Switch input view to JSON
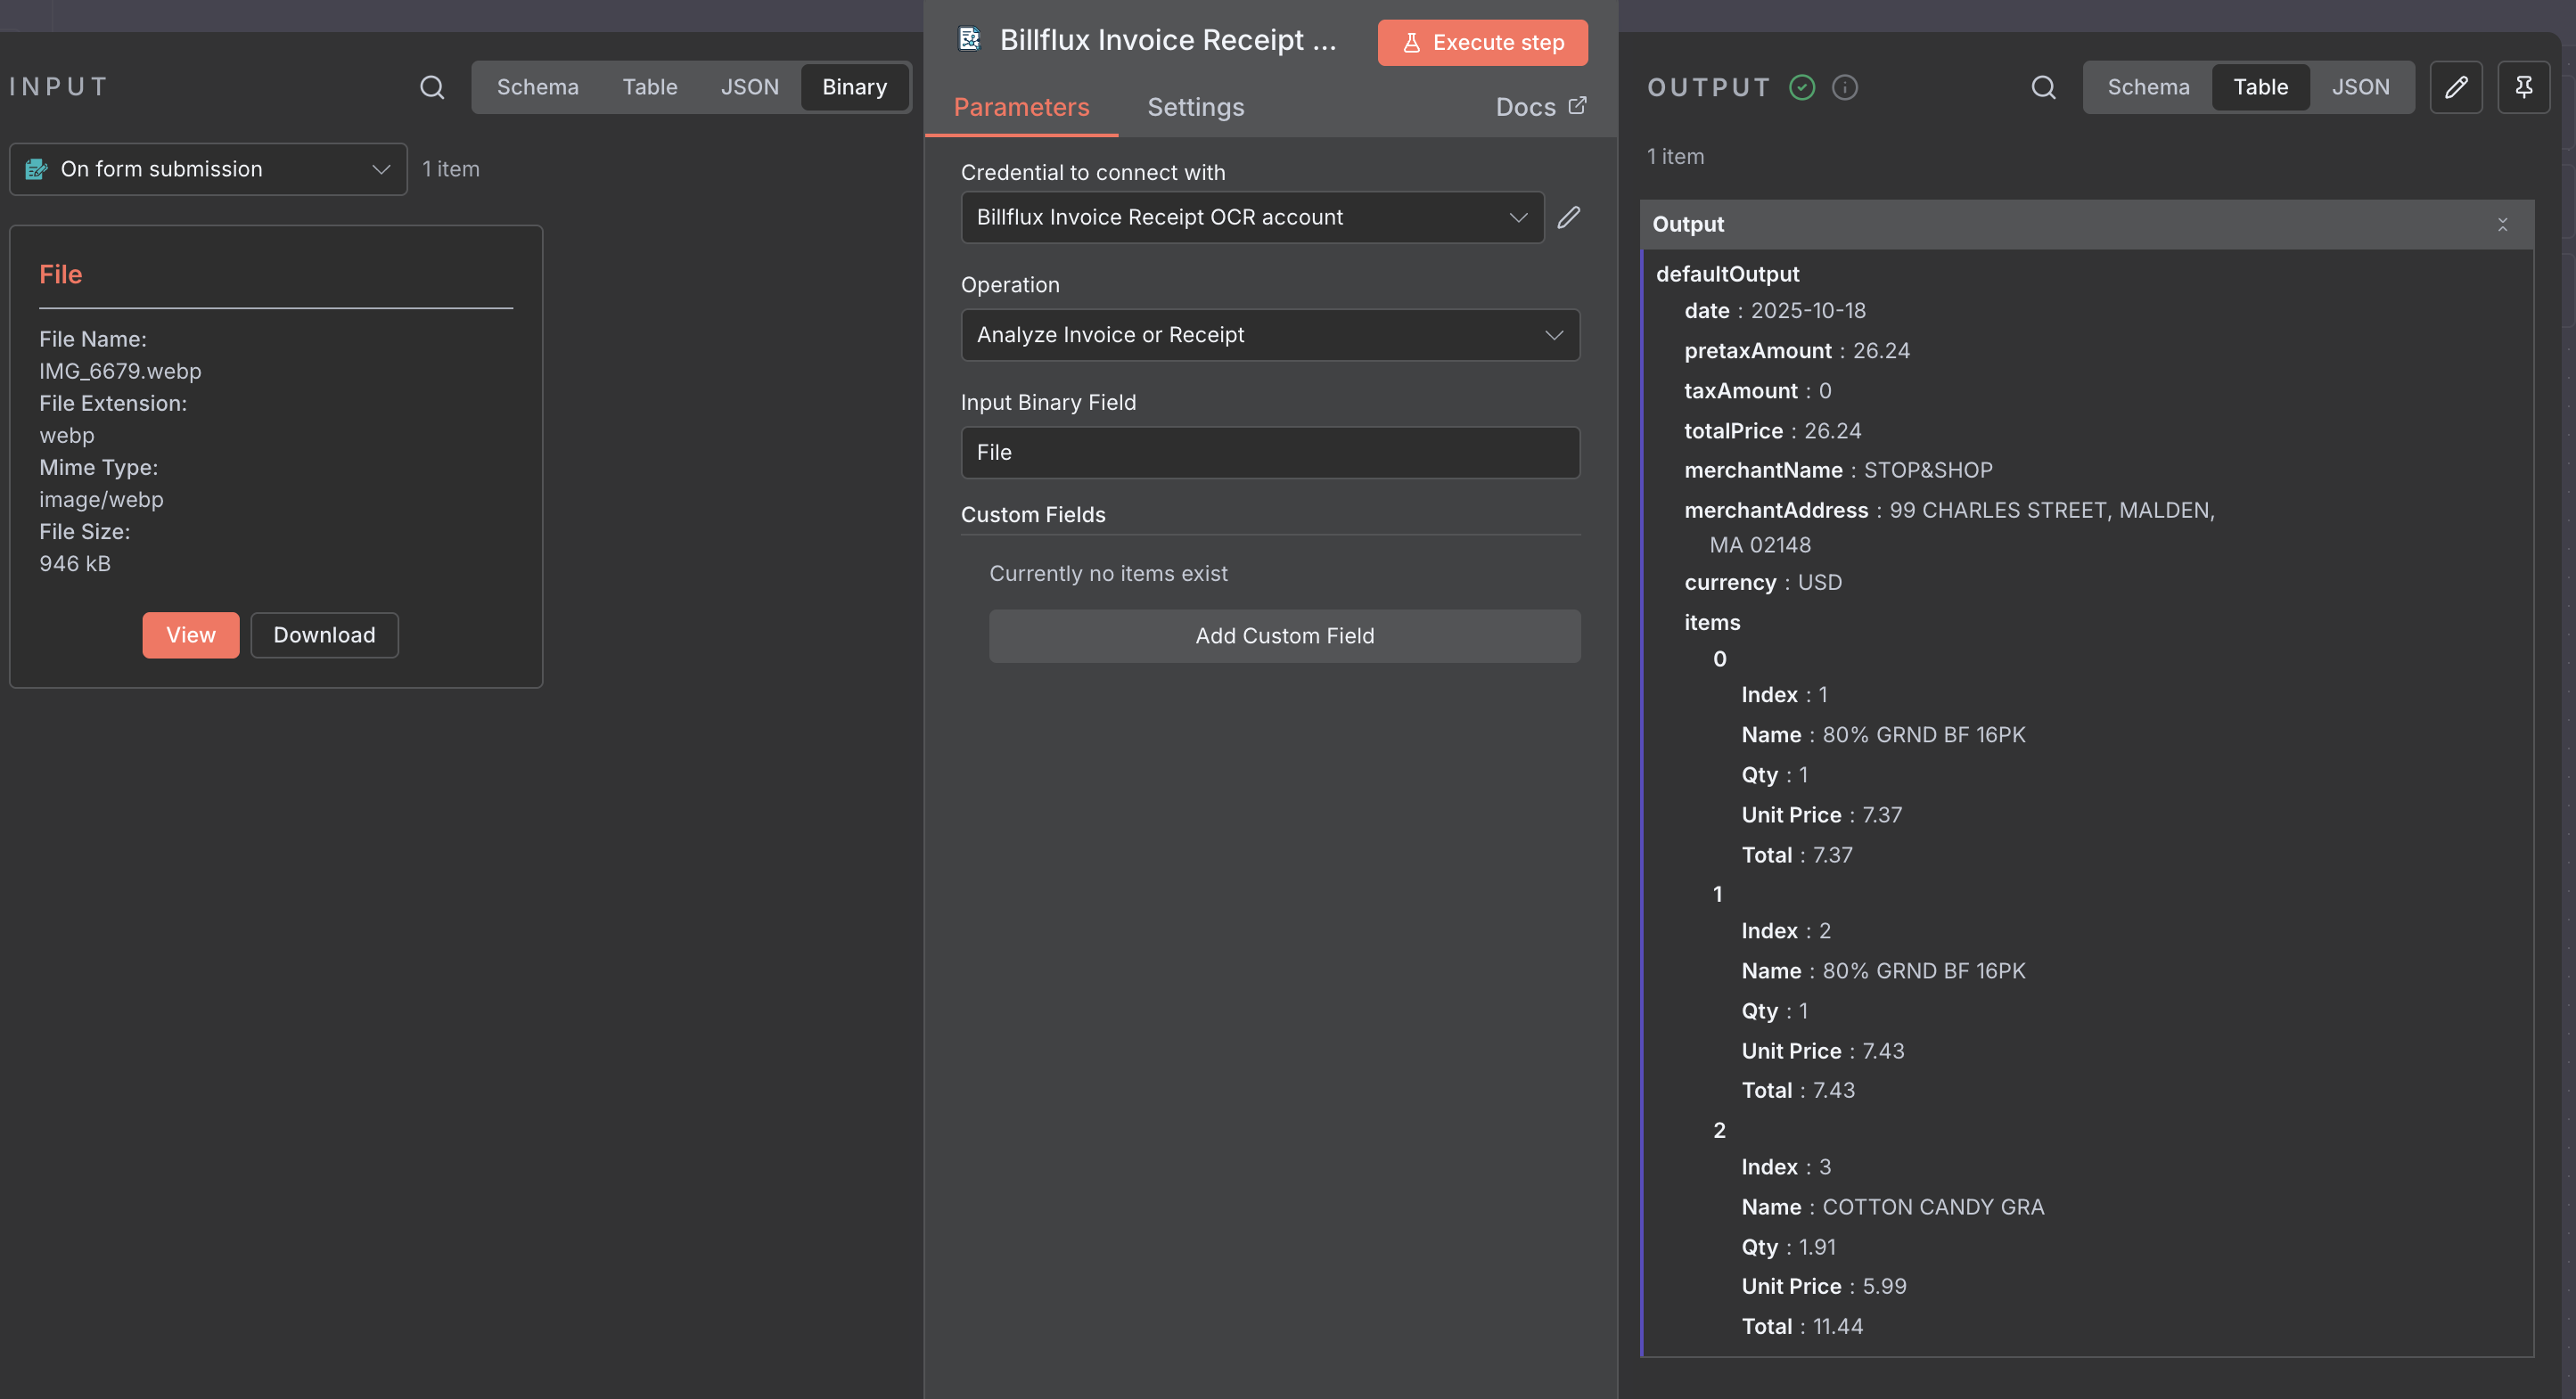 pos(749,87)
